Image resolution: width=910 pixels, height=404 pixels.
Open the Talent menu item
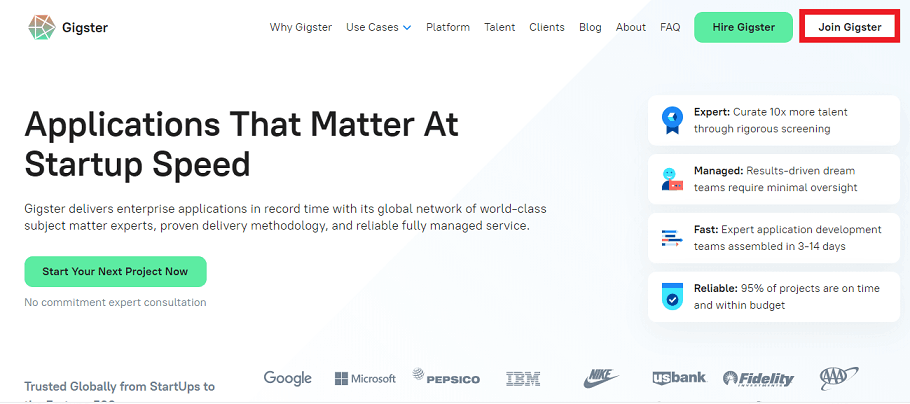[500, 27]
